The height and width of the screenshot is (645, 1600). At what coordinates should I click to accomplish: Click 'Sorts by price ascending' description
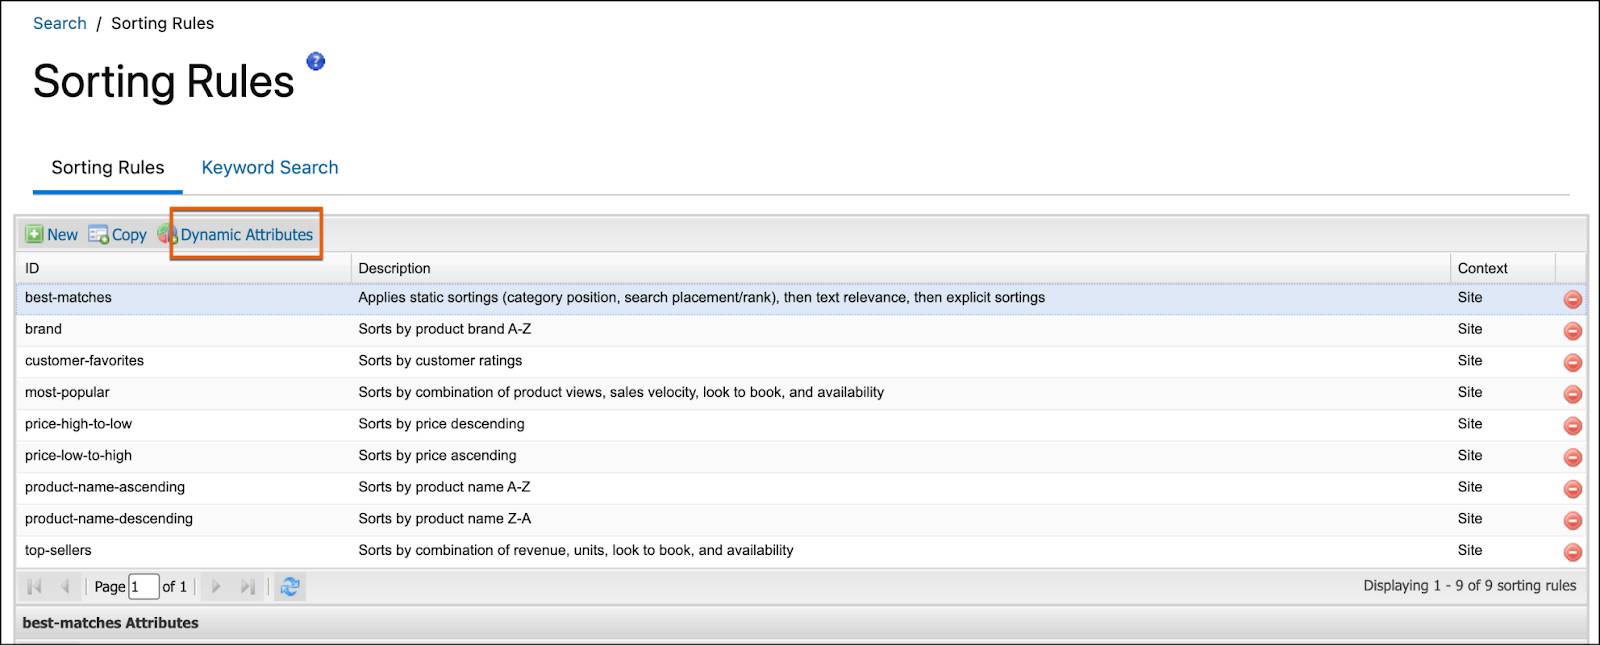coord(437,456)
